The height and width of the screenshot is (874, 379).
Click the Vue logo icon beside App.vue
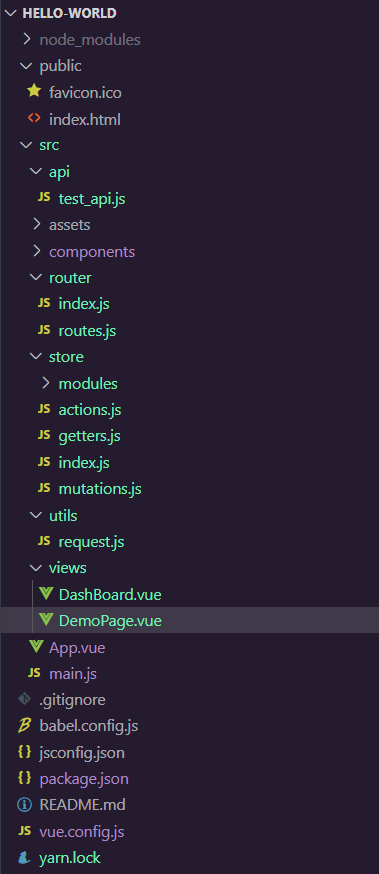36,647
